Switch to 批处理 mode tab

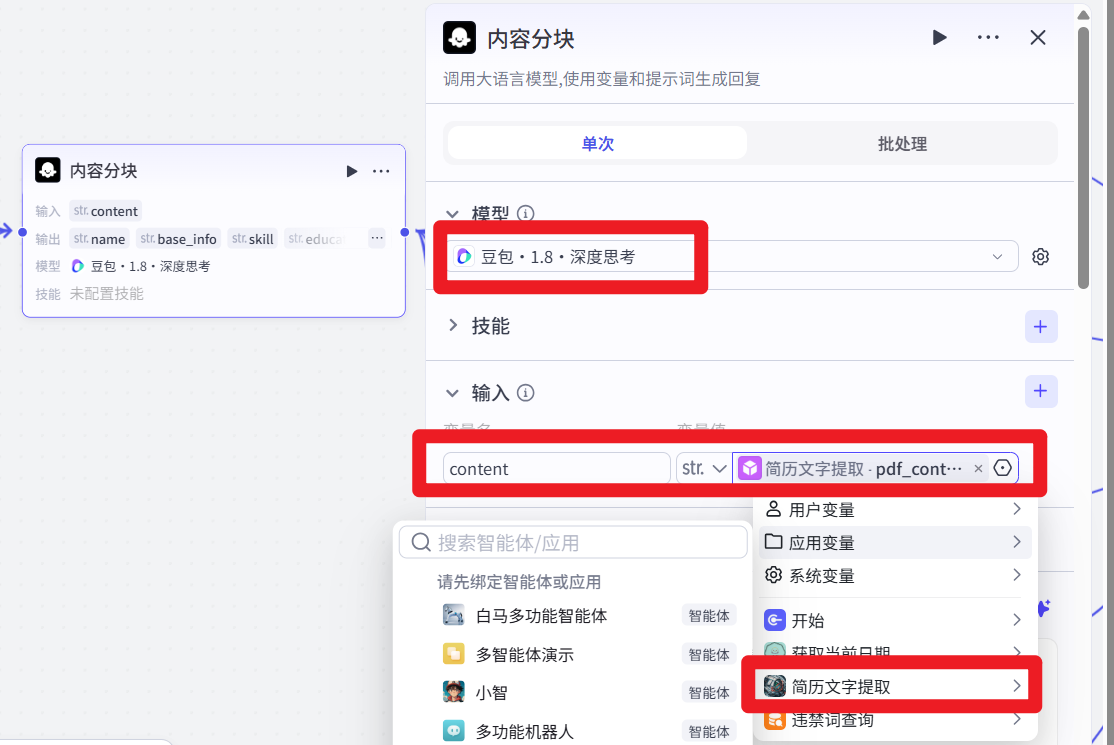click(902, 143)
